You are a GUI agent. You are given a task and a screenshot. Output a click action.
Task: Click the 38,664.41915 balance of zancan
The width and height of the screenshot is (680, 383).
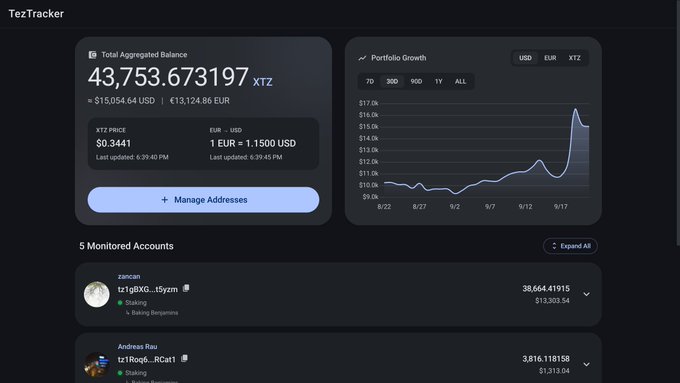(x=546, y=288)
